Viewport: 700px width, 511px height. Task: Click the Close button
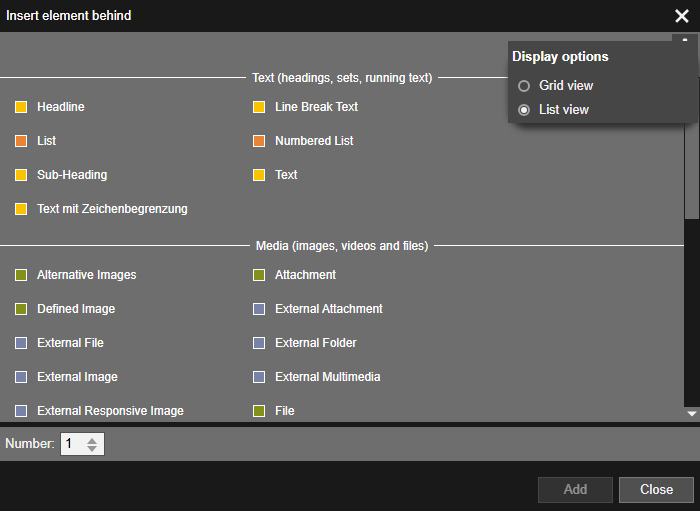click(656, 490)
